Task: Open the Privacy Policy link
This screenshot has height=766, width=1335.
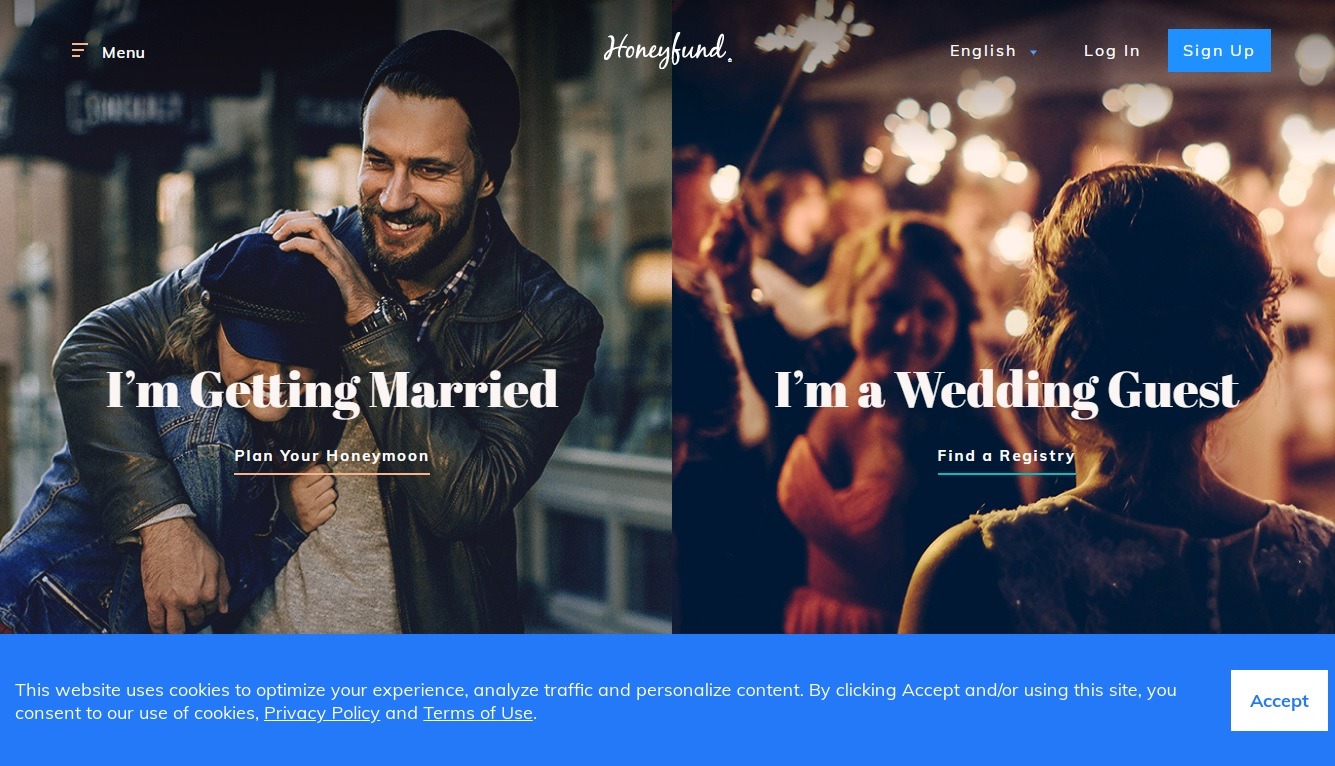Action: (x=322, y=713)
